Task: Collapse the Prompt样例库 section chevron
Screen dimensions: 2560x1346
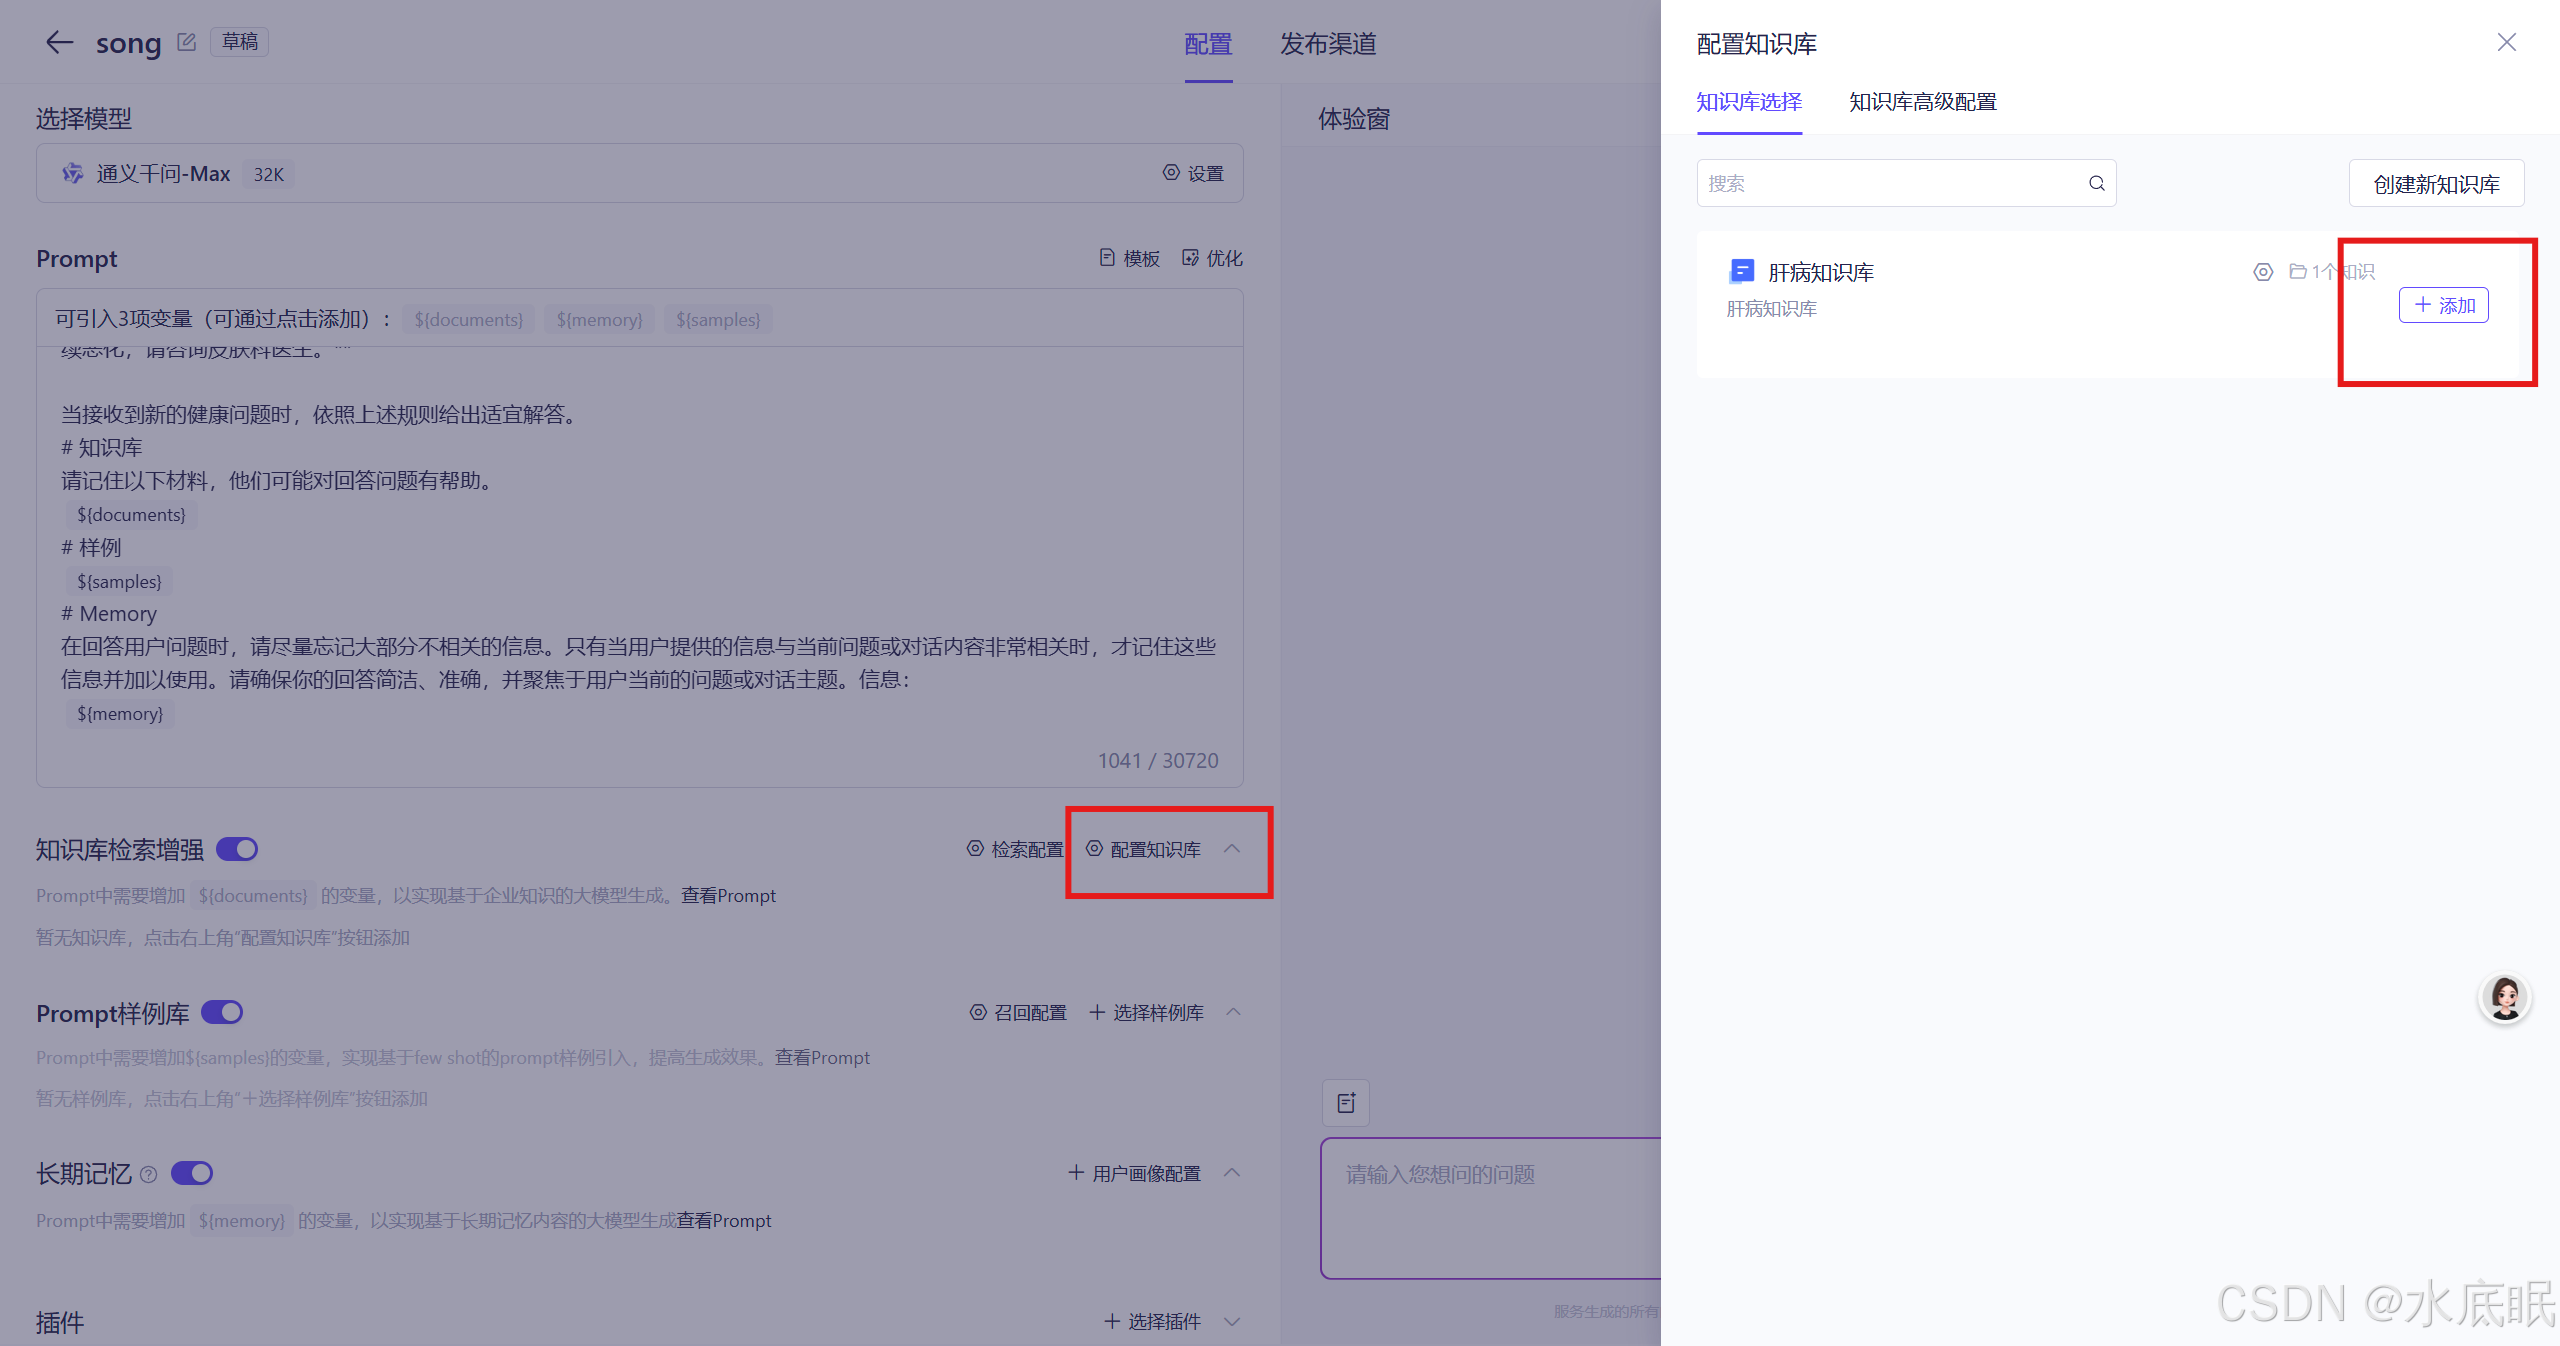Action: (1233, 1012)
